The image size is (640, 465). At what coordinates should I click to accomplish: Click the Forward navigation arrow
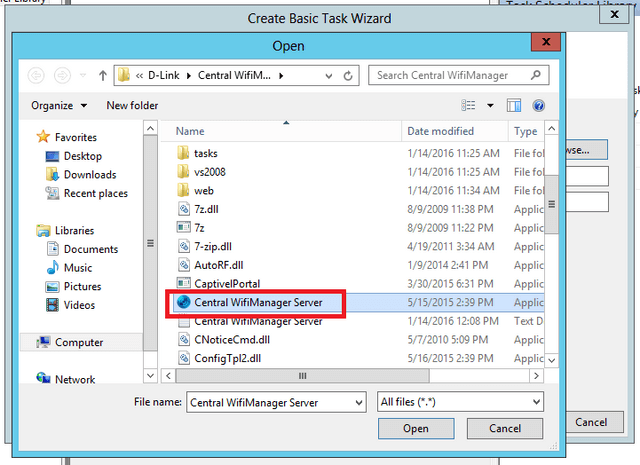coord(62,76)
